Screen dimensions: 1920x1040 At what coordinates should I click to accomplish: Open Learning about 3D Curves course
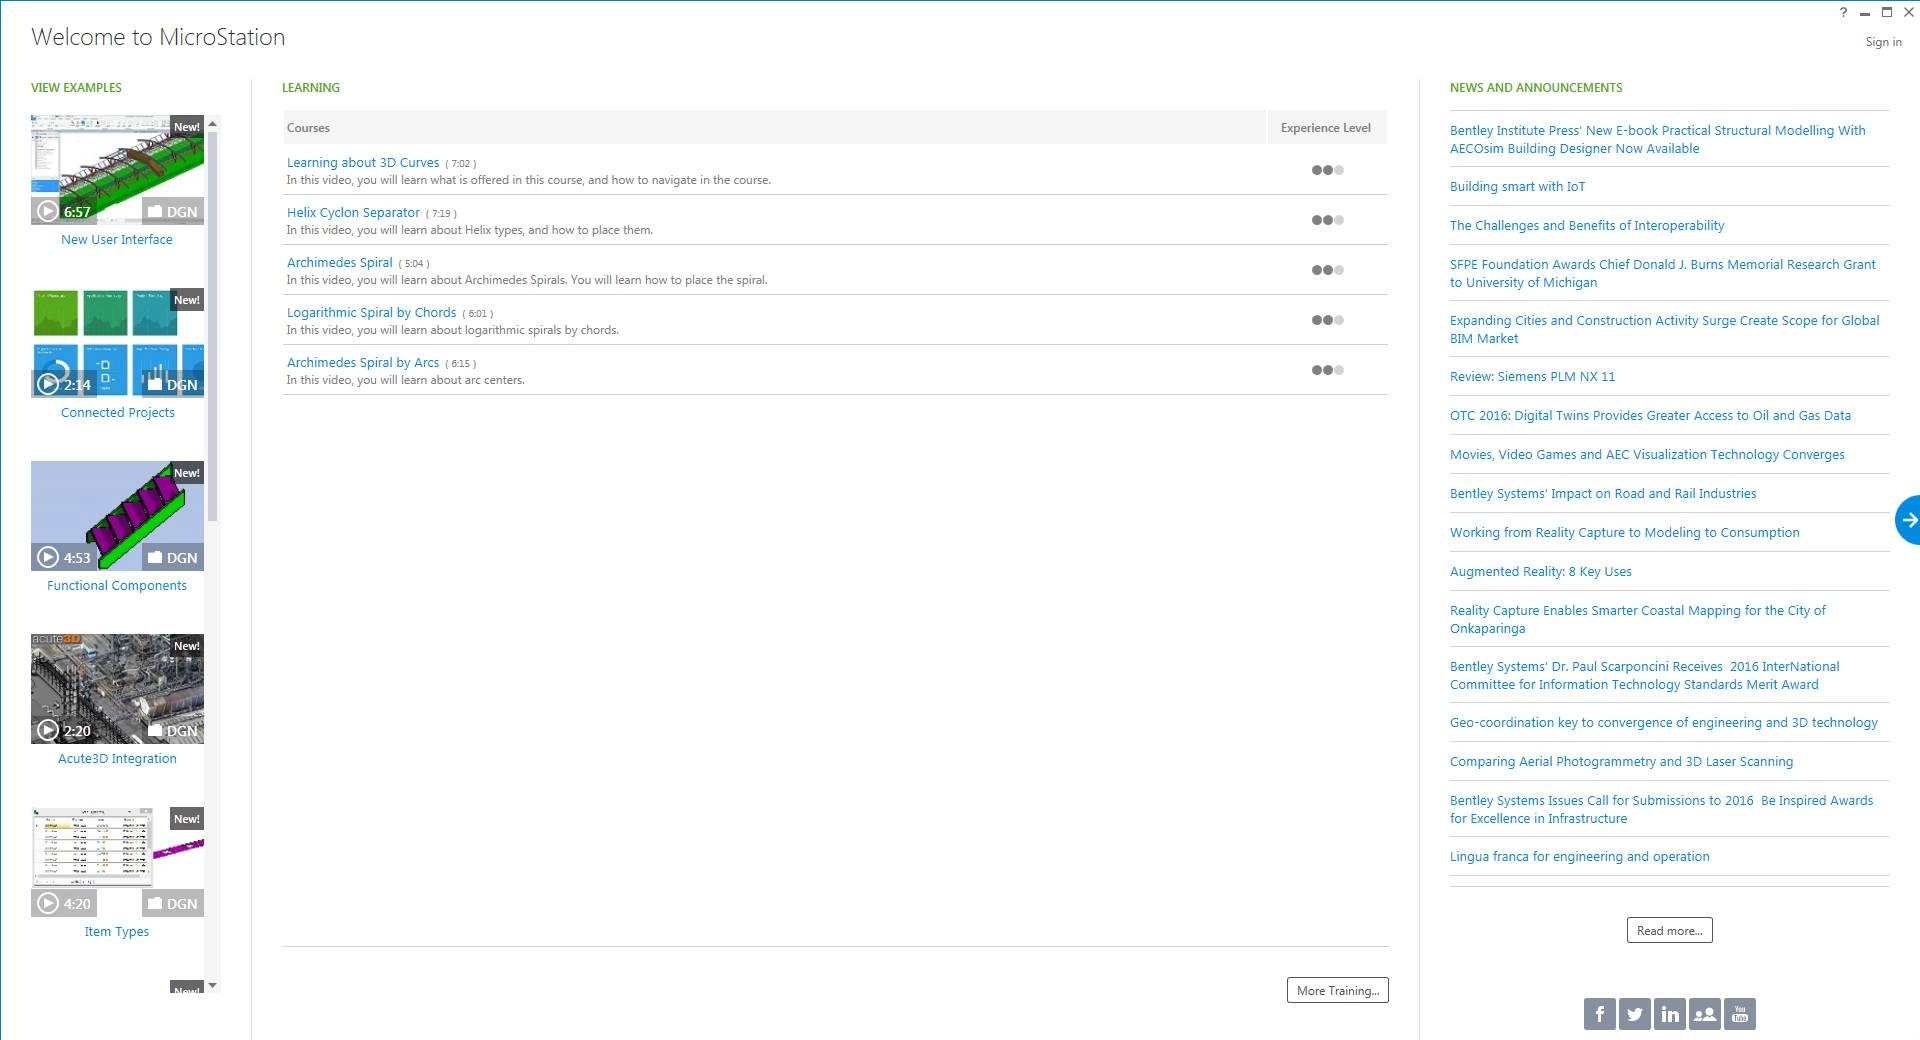tap(363, 162)
